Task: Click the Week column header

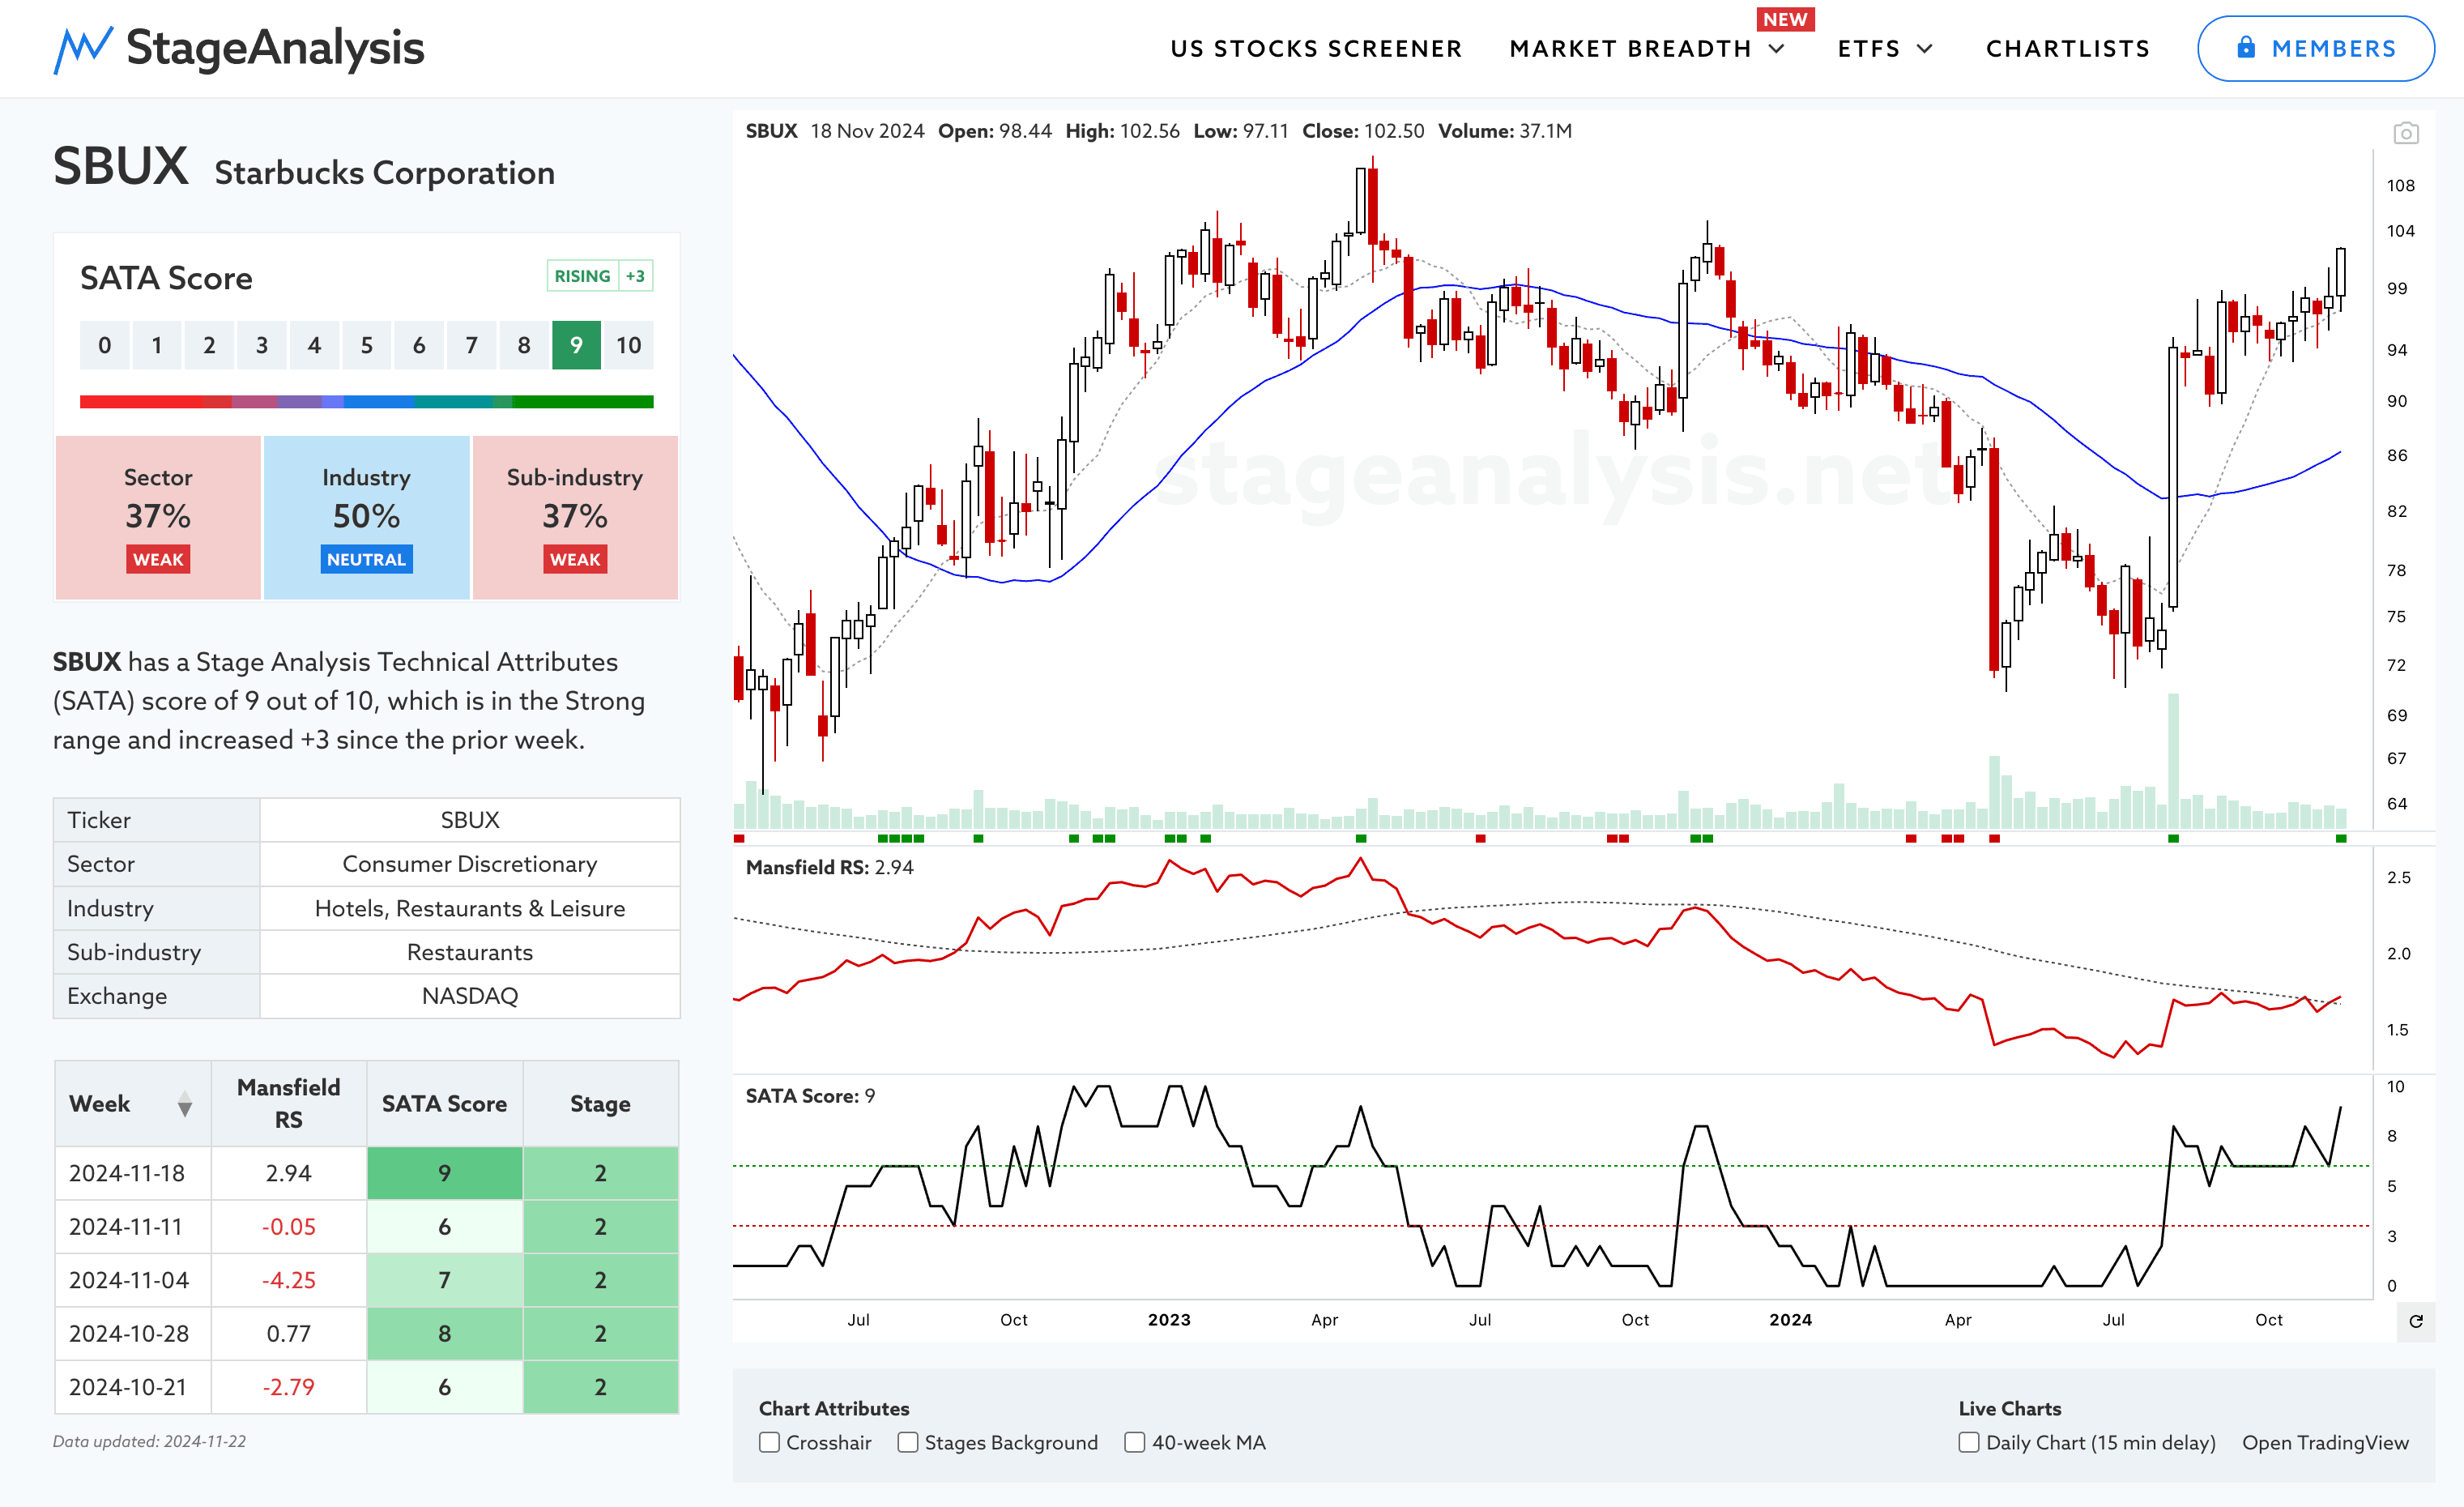Action: 132,1104
